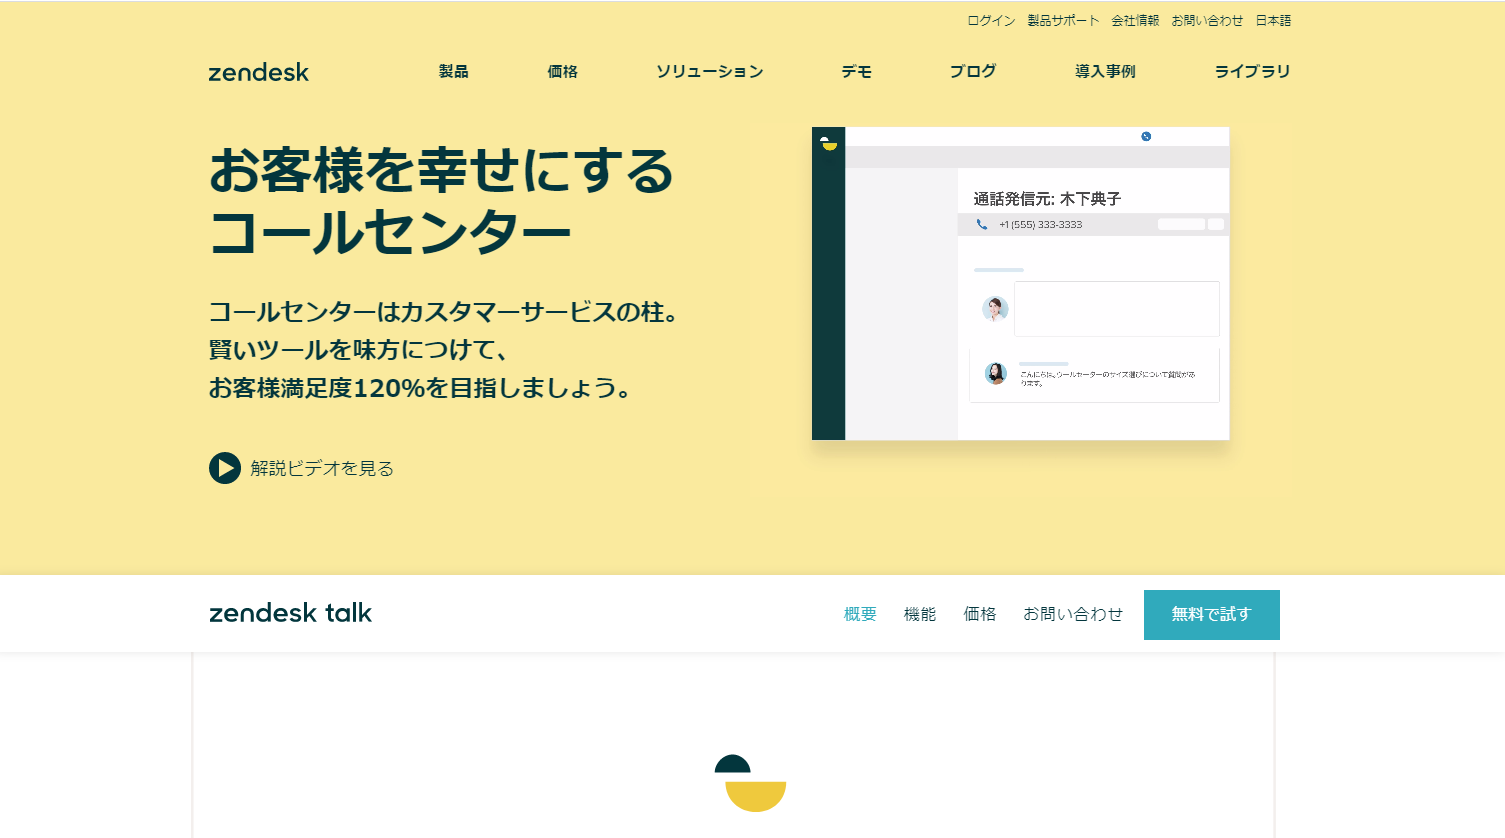
Task: Open 製品サポート link
Action: coord(1063,20)
